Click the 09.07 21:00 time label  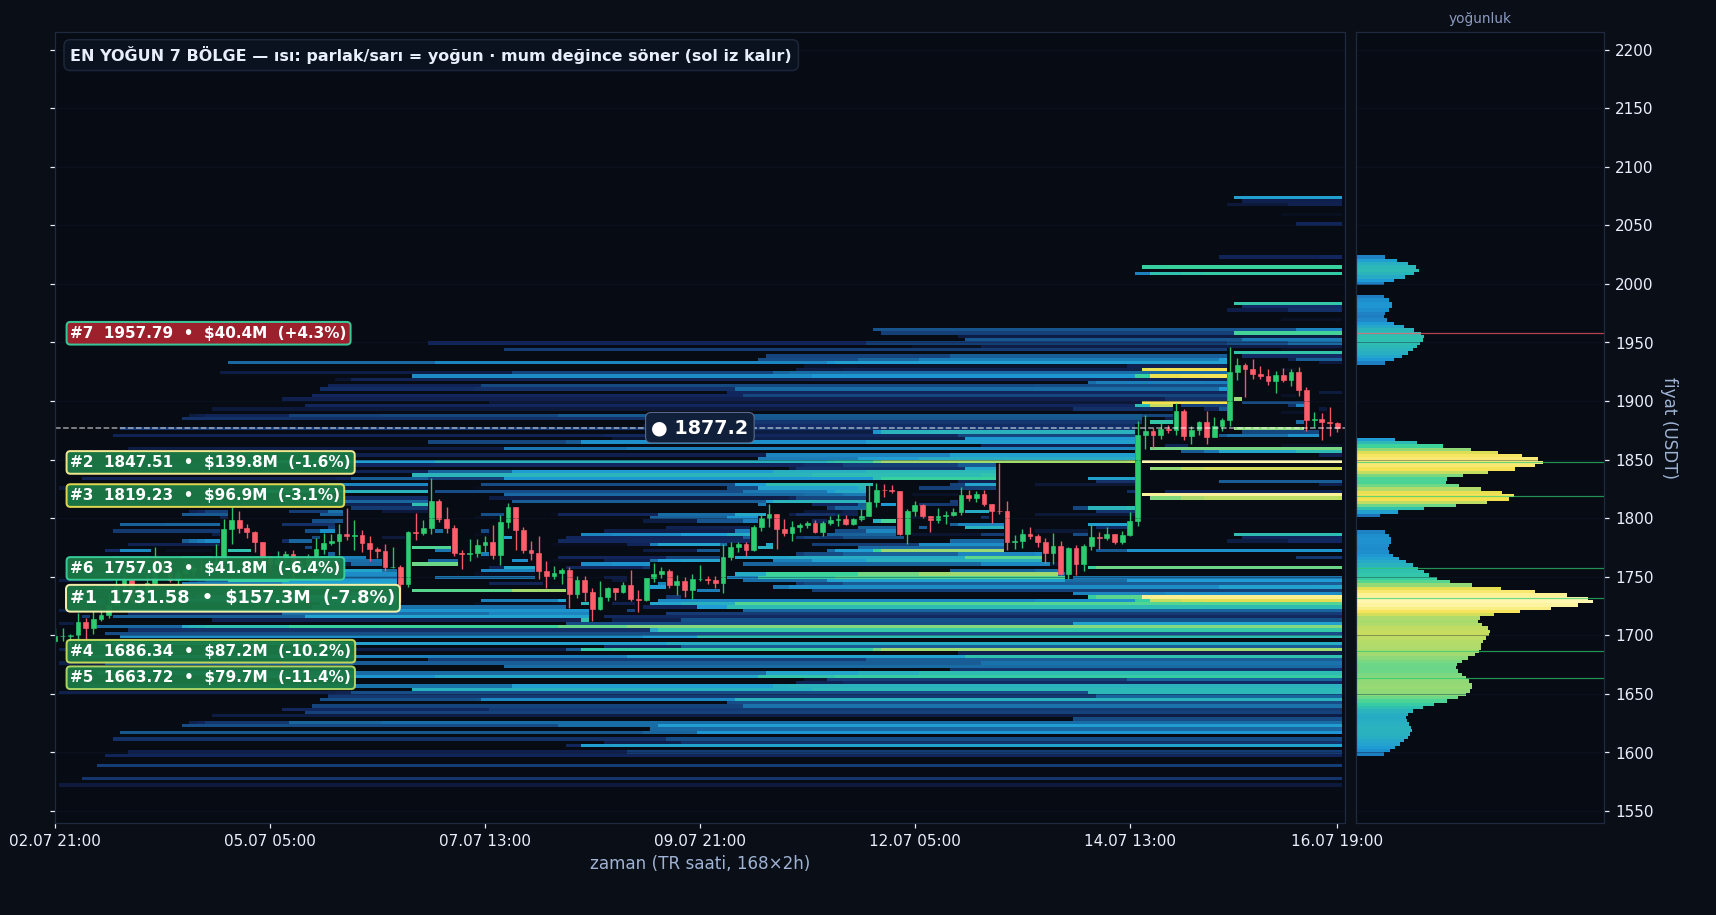700,841
